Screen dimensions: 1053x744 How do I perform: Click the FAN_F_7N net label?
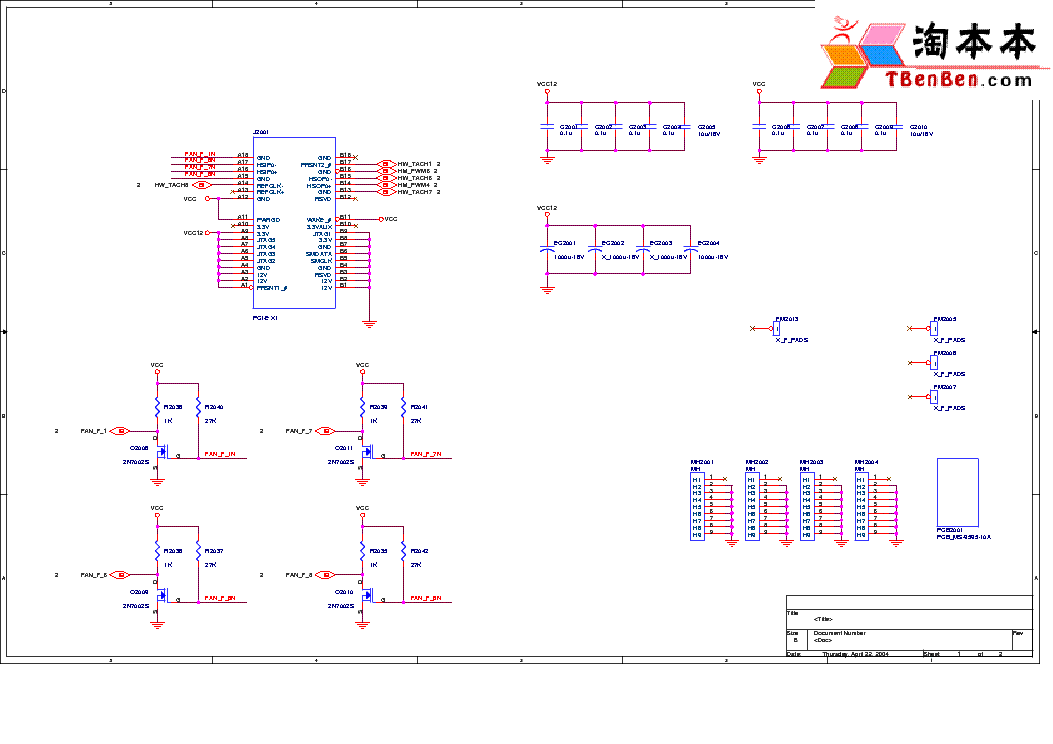click(x=426, y=454)
